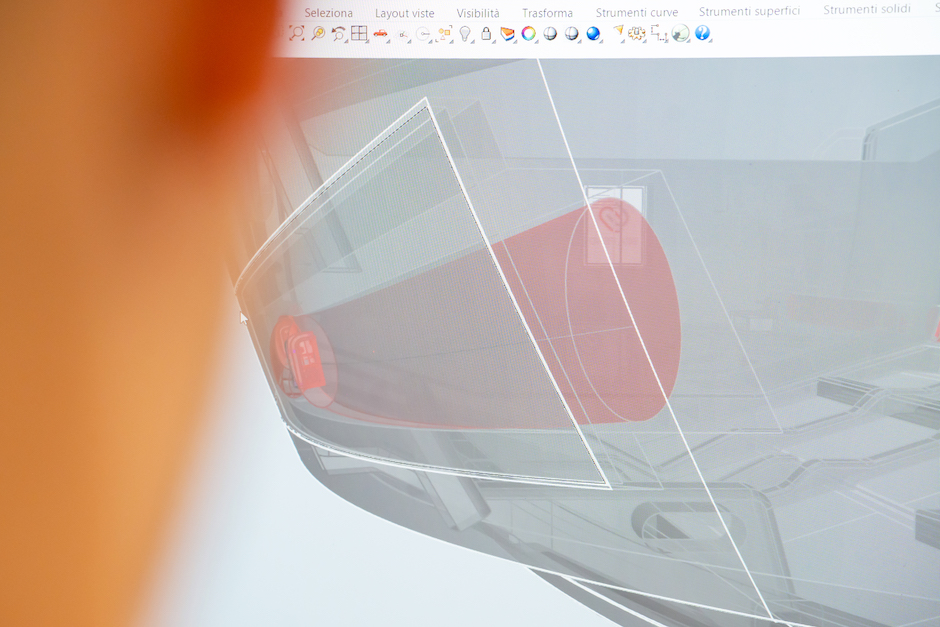Open the Strumenti superfici tab
940x627 pixels.
coord(749,11)
